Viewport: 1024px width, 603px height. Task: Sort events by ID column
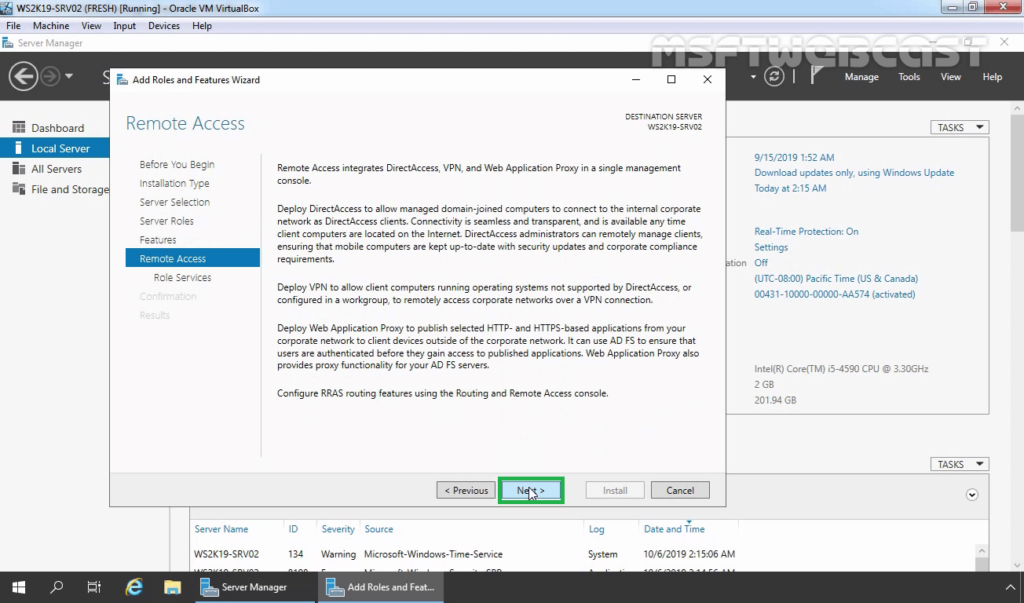click(293, 529)
